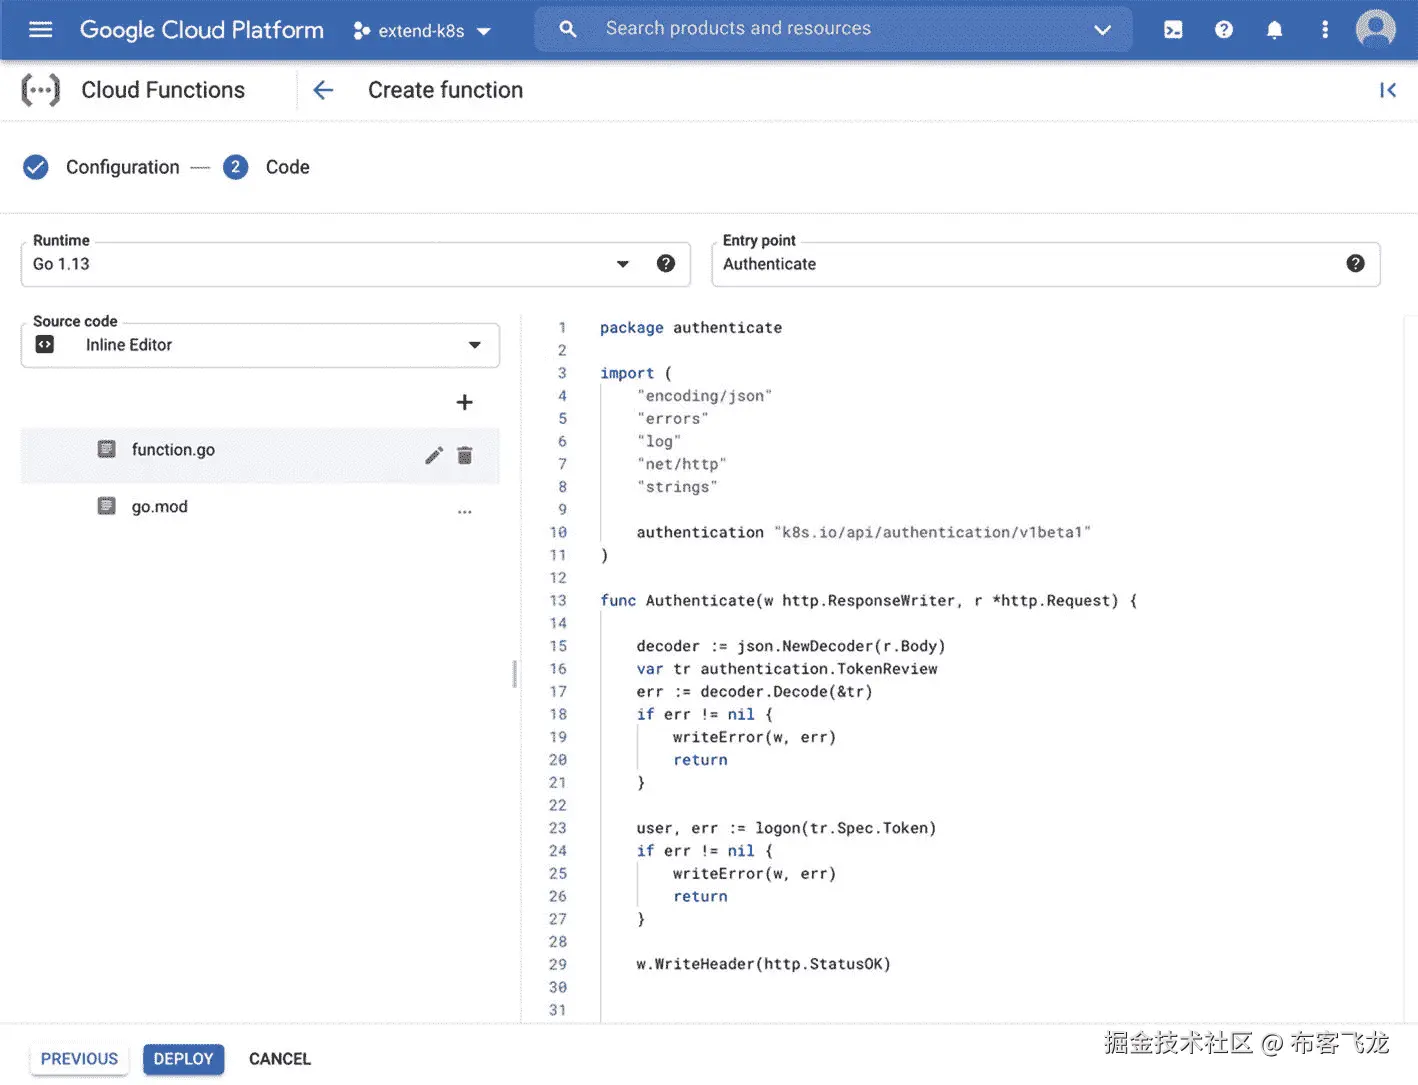This screenshot has height=1085, width=1418.
Task: Open the three-dot settings menu in header
Action: [x=1325, y=30]
